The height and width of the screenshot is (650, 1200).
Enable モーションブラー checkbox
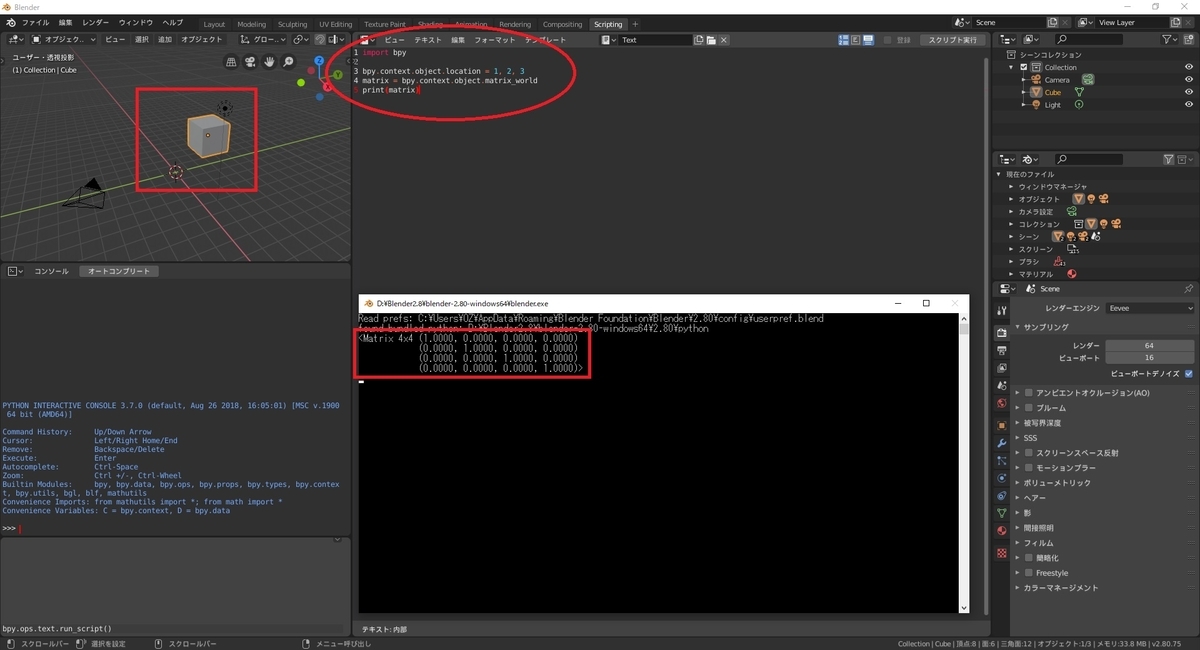click(1029, 468)
